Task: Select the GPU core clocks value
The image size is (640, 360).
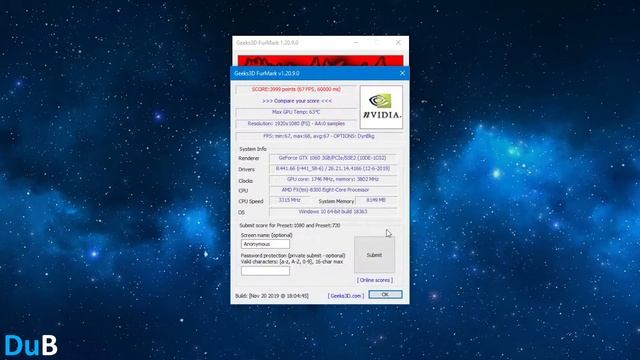Action: [x=333, y=179]
